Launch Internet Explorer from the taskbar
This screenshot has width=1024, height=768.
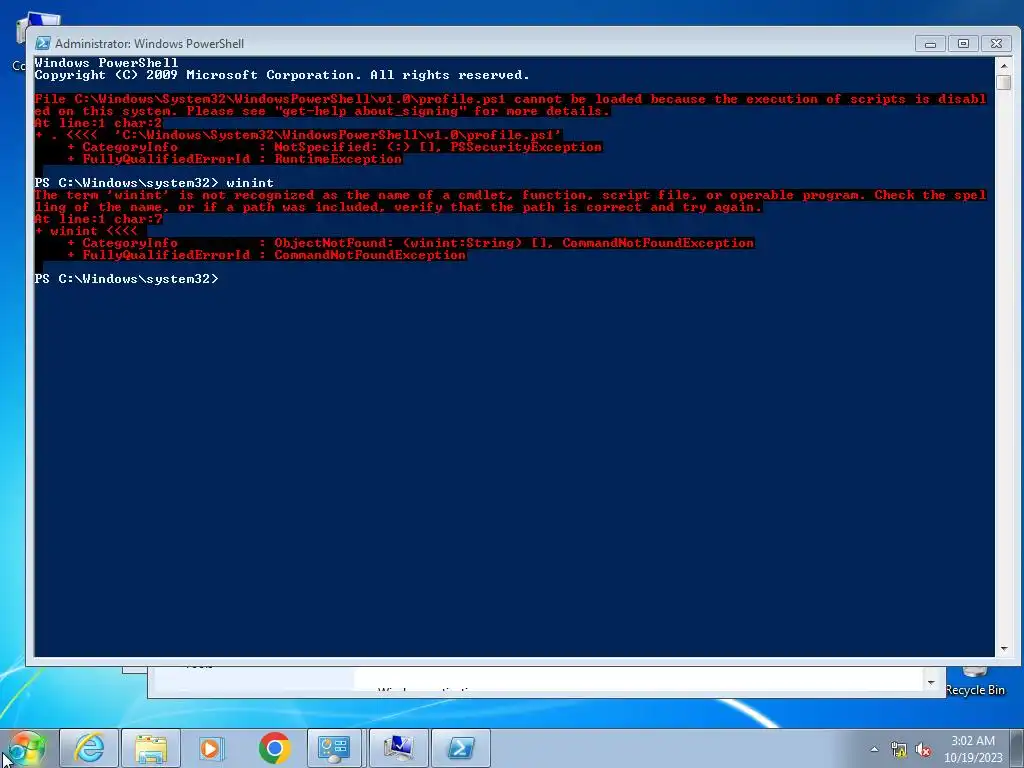(x=89, y=748)
